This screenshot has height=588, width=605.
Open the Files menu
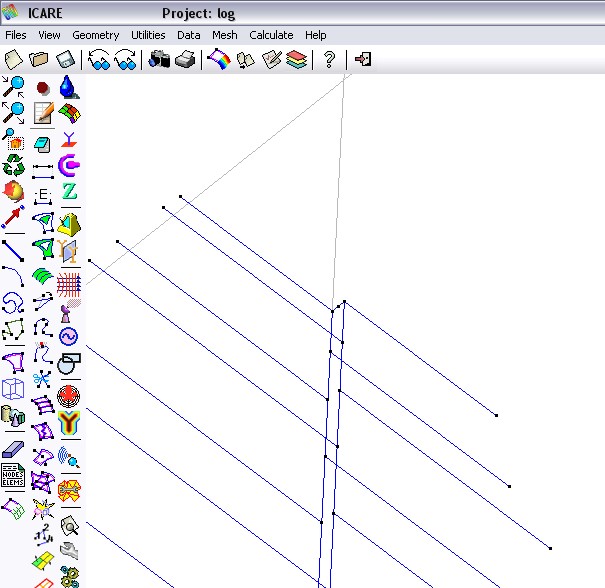click(x=16, y=35)
